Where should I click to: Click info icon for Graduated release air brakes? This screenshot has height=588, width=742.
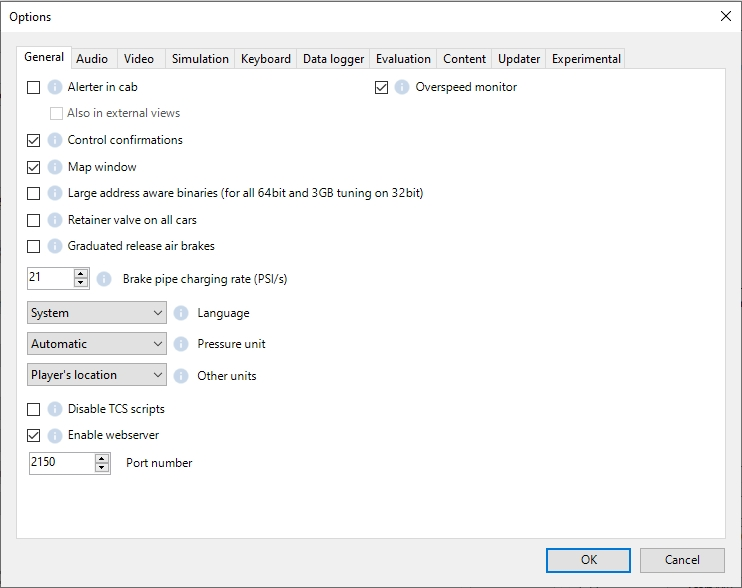[55, 246]
